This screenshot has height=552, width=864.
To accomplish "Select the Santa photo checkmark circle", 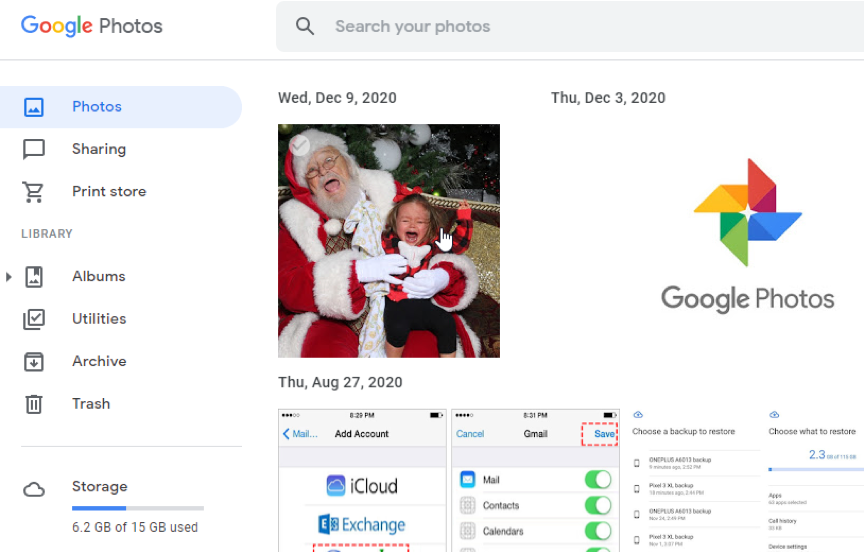I will pyautogui.click(x=300, y=145).
